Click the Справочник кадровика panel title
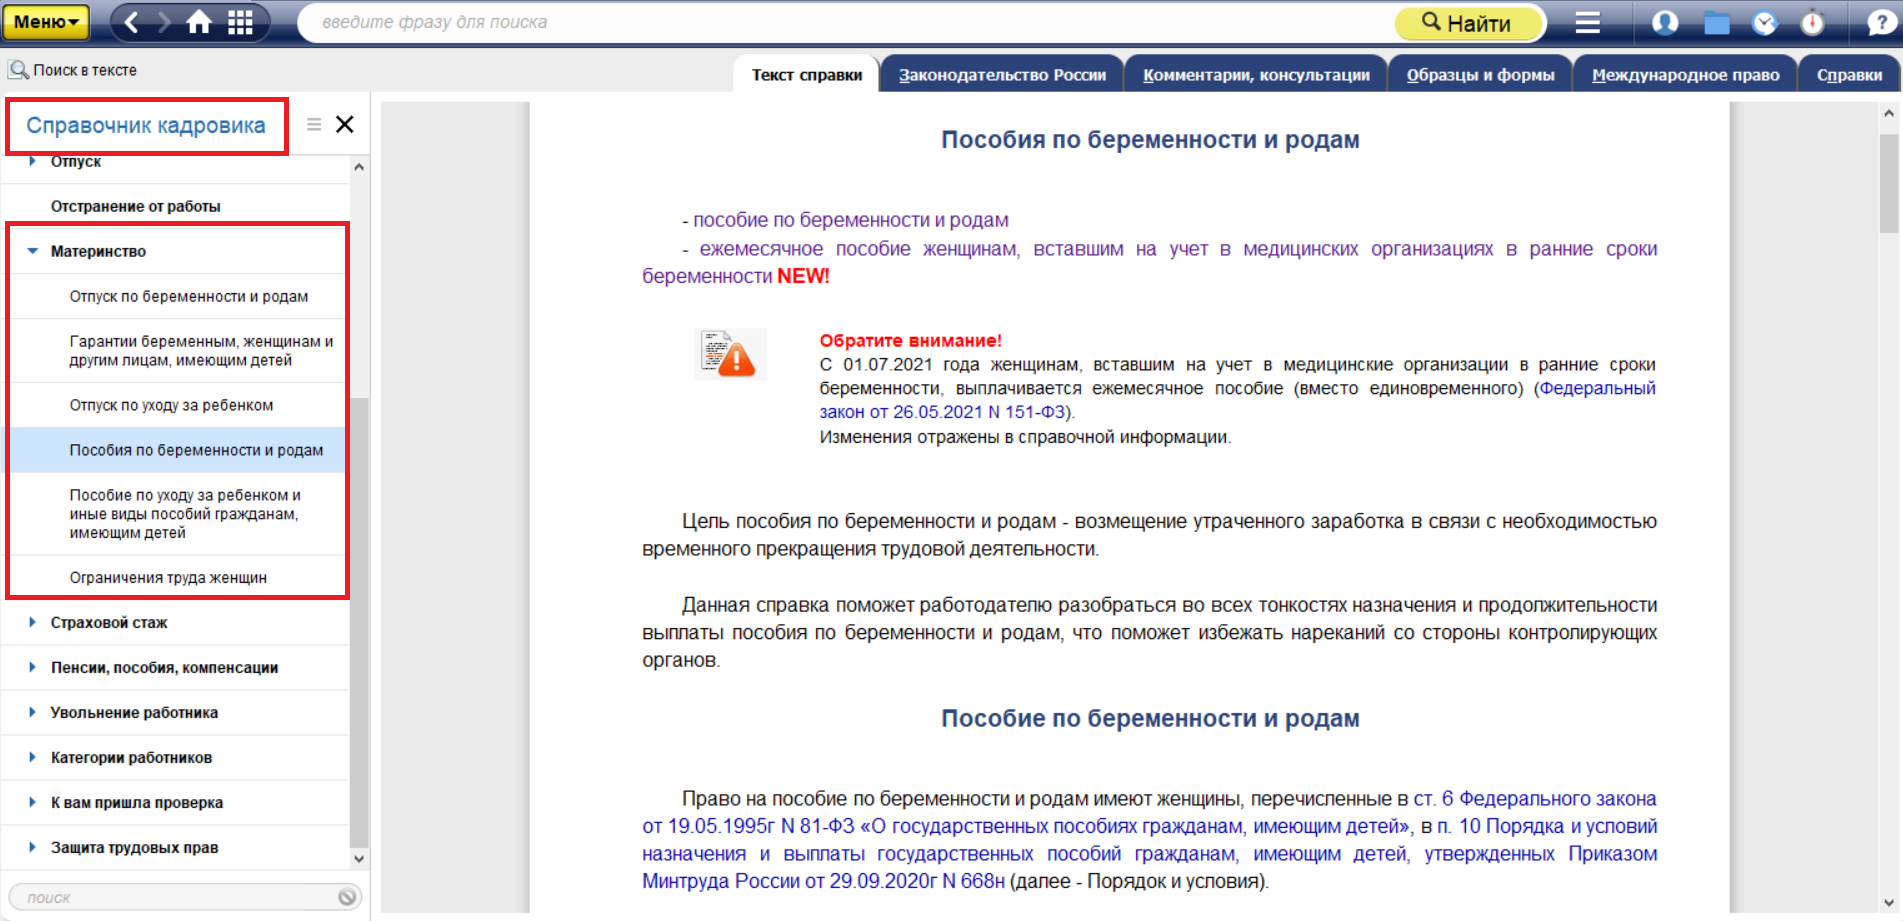This screenshot has width=1903, height=921. [x=146, y=125]
